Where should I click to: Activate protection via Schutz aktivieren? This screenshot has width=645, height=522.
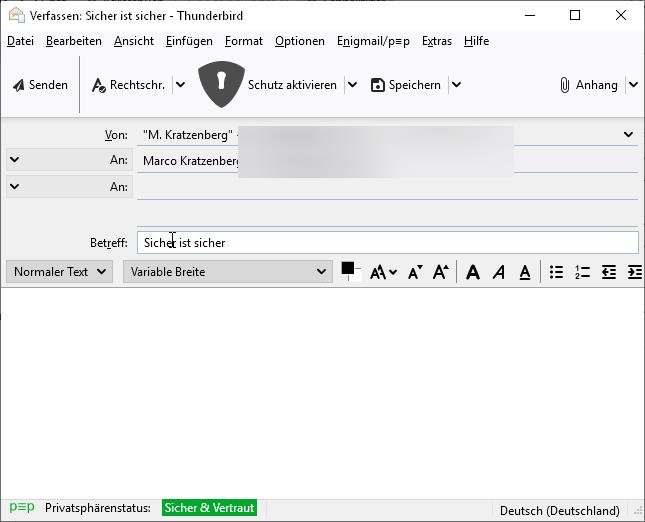[292, 85]
